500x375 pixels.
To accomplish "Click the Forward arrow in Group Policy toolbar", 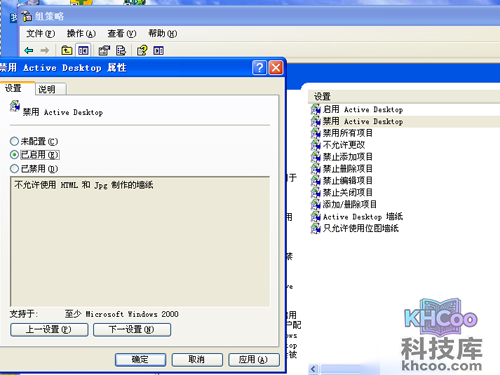I will coord(45,51).
